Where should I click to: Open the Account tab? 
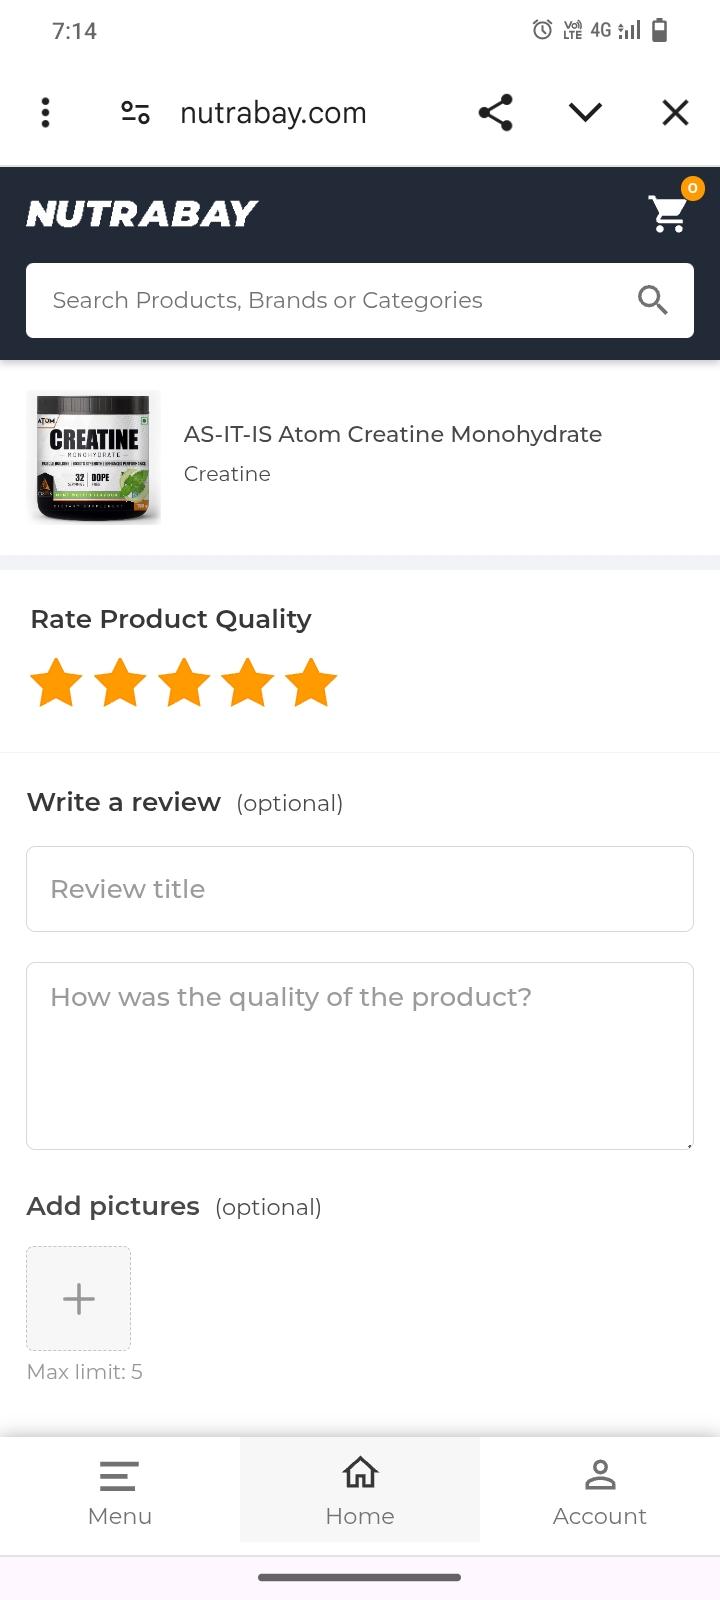[600, 1490]
